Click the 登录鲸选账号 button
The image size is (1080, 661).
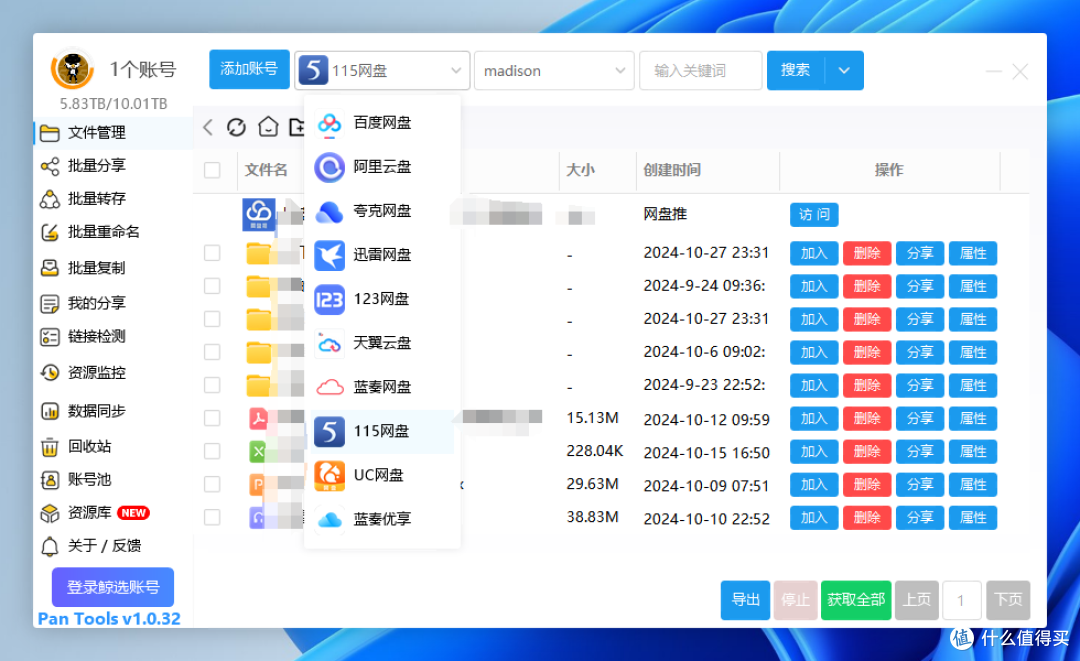click(x=113, y=587)
